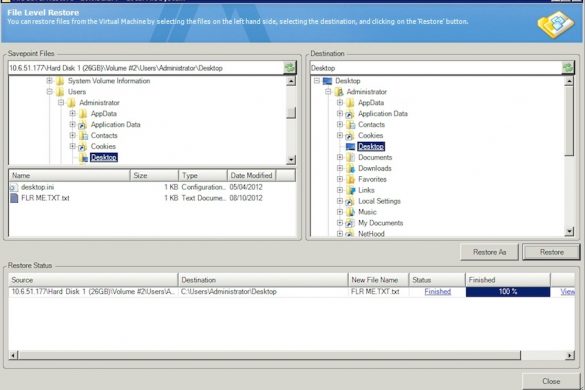
Task: Click Local Settings shortcut icon in Destination tree
Action: pos(350,201)
